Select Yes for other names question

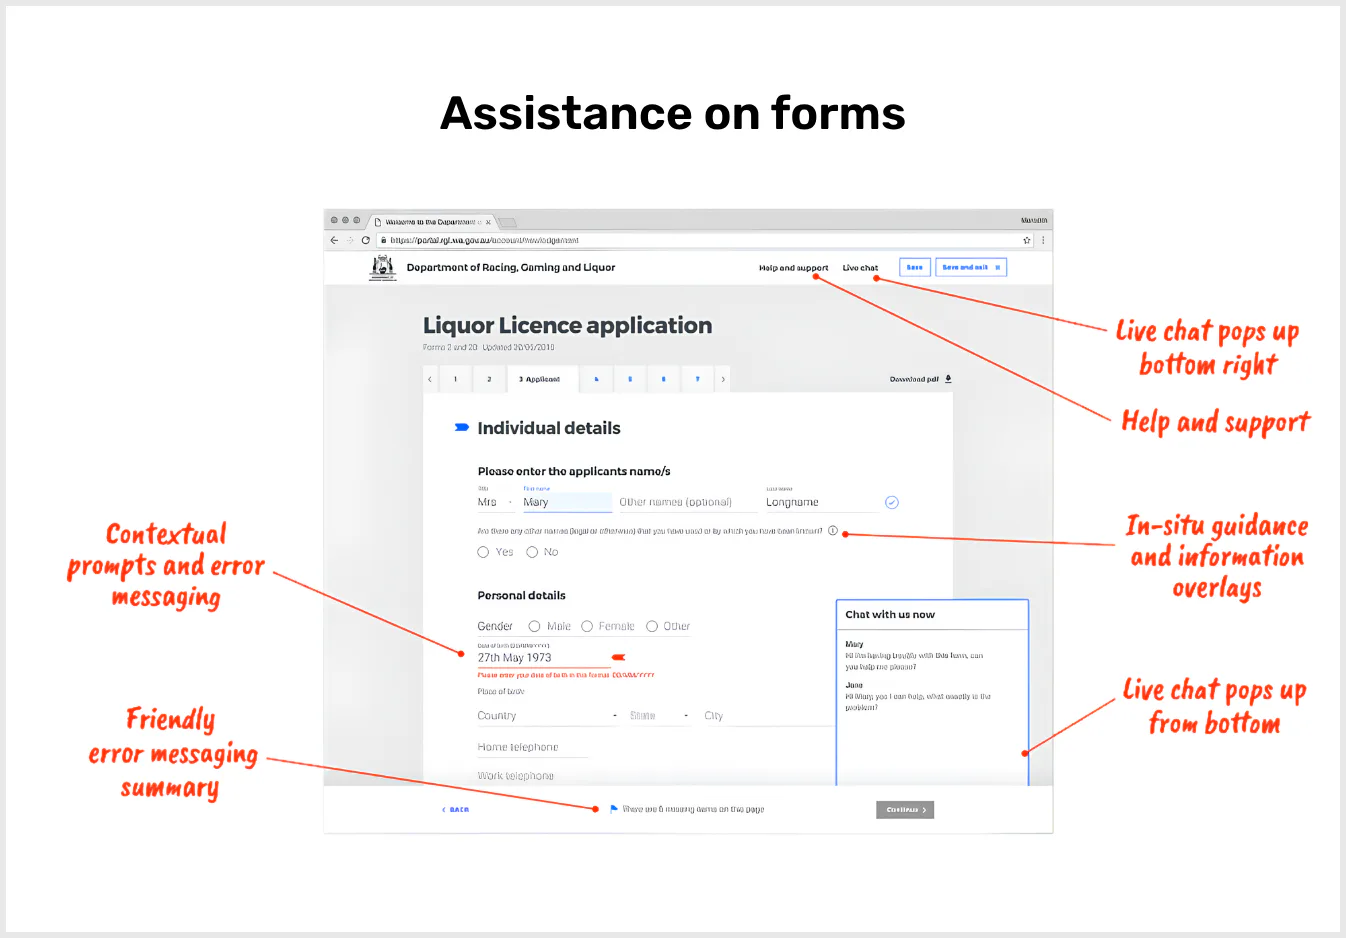[483, 552]
